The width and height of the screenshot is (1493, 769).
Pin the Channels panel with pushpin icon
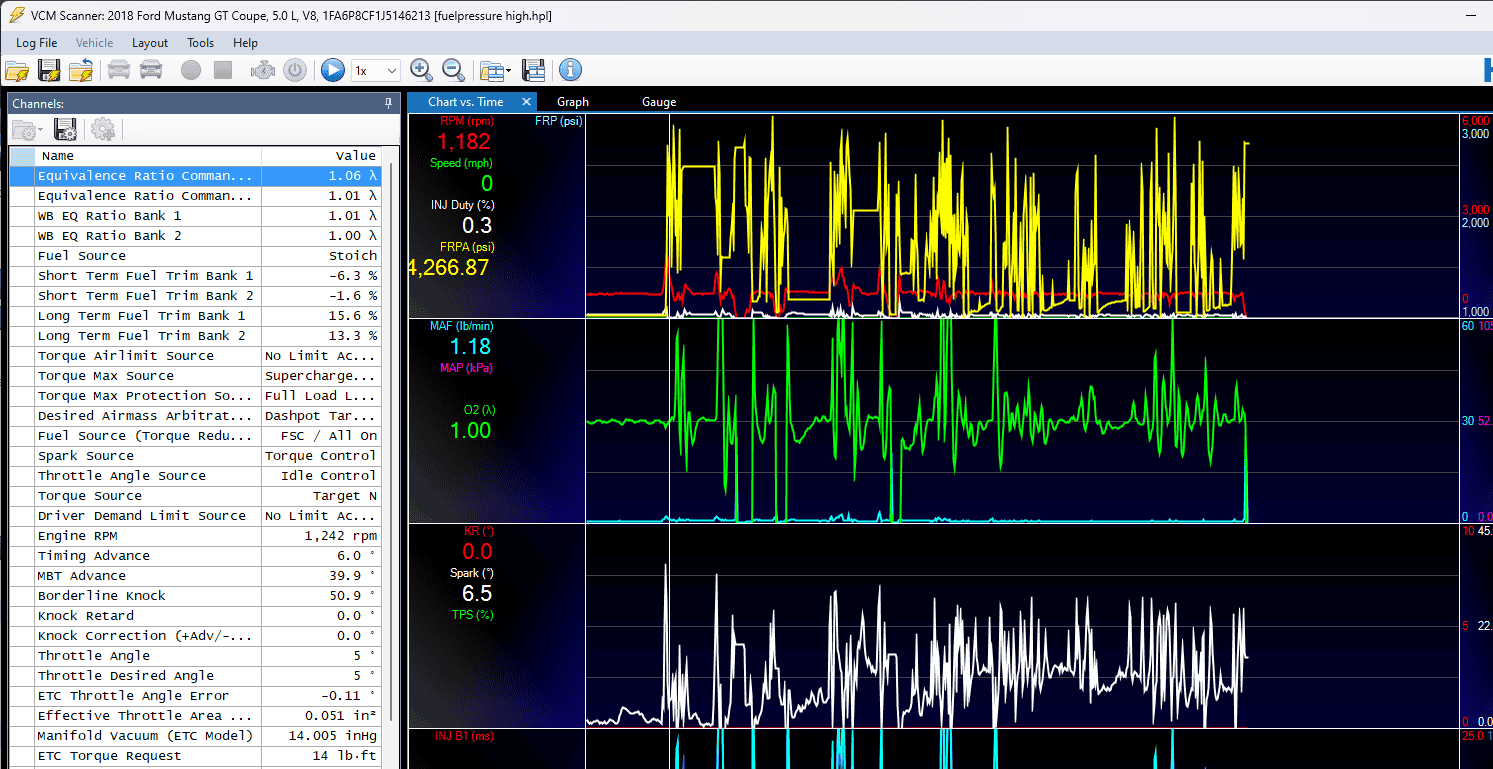388,103
